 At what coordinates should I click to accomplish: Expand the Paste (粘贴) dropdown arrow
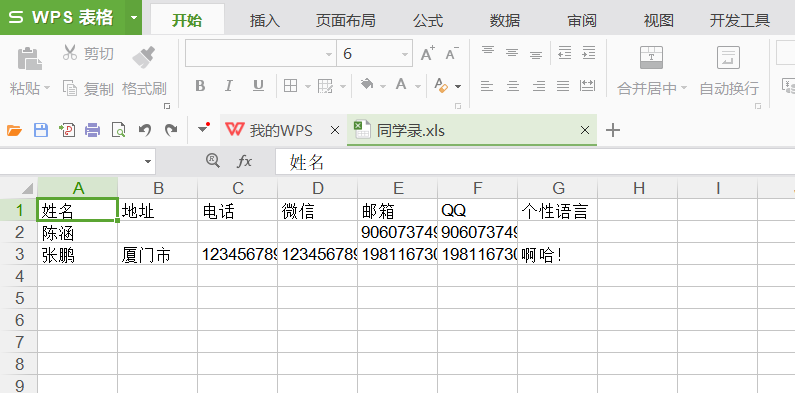[47, 89]
